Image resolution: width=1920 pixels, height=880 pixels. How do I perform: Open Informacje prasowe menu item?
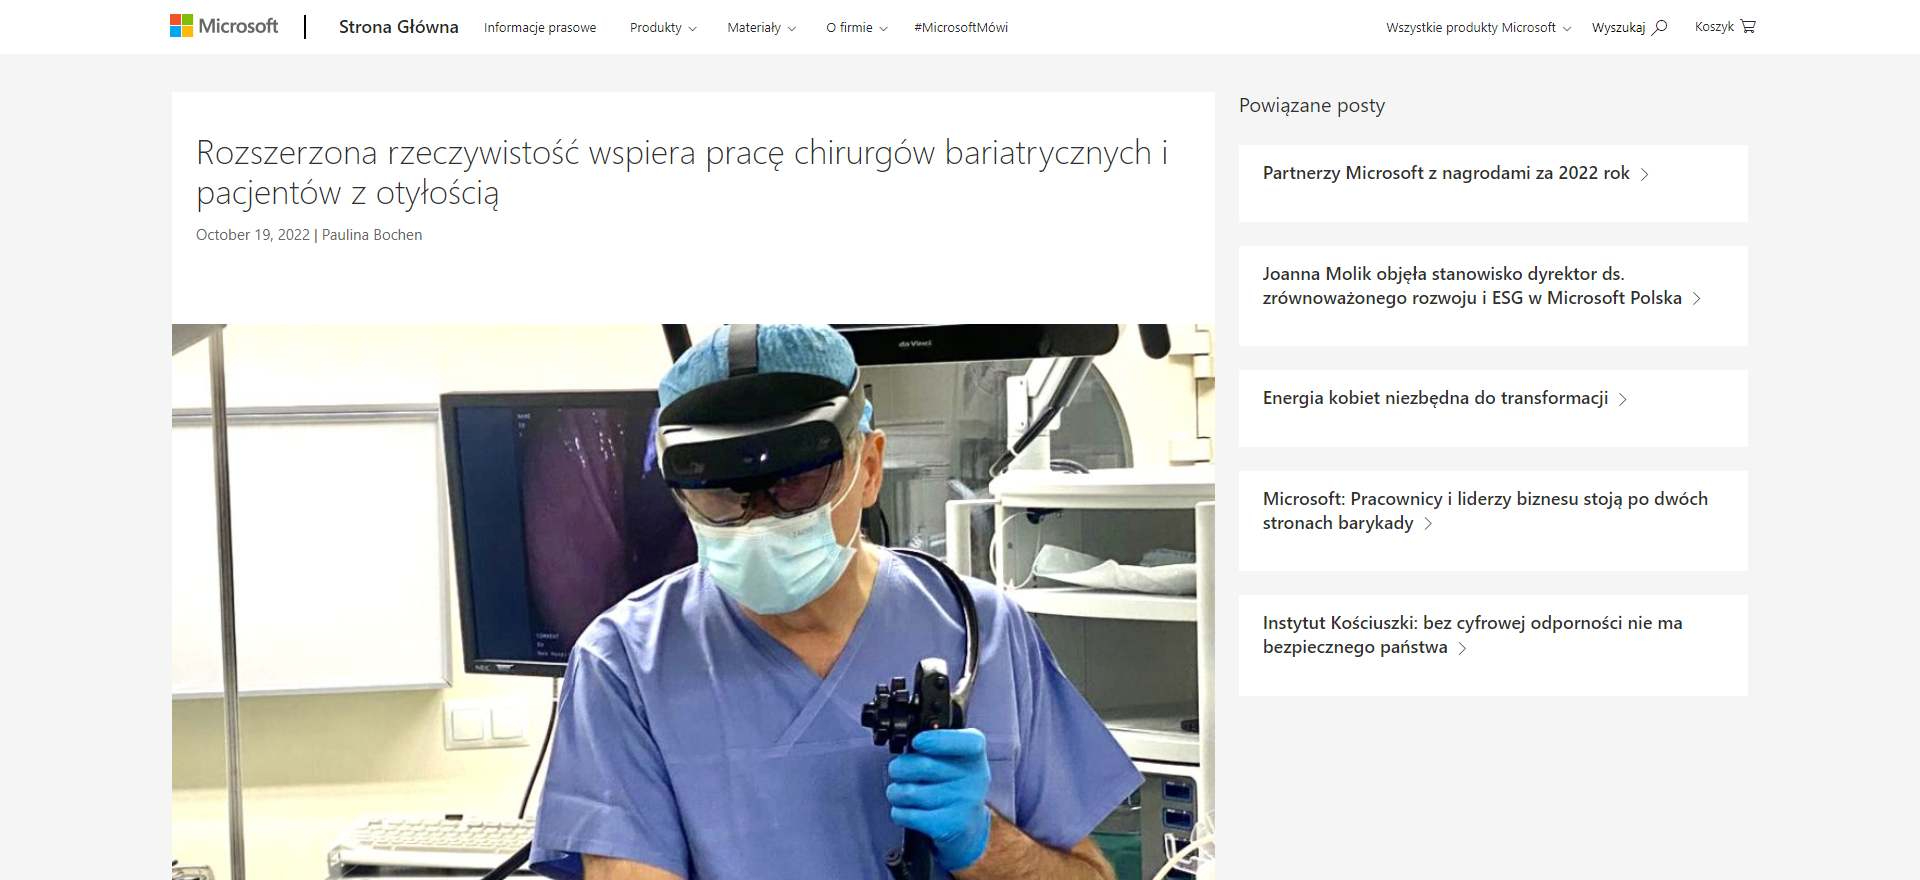coord(540,28)
